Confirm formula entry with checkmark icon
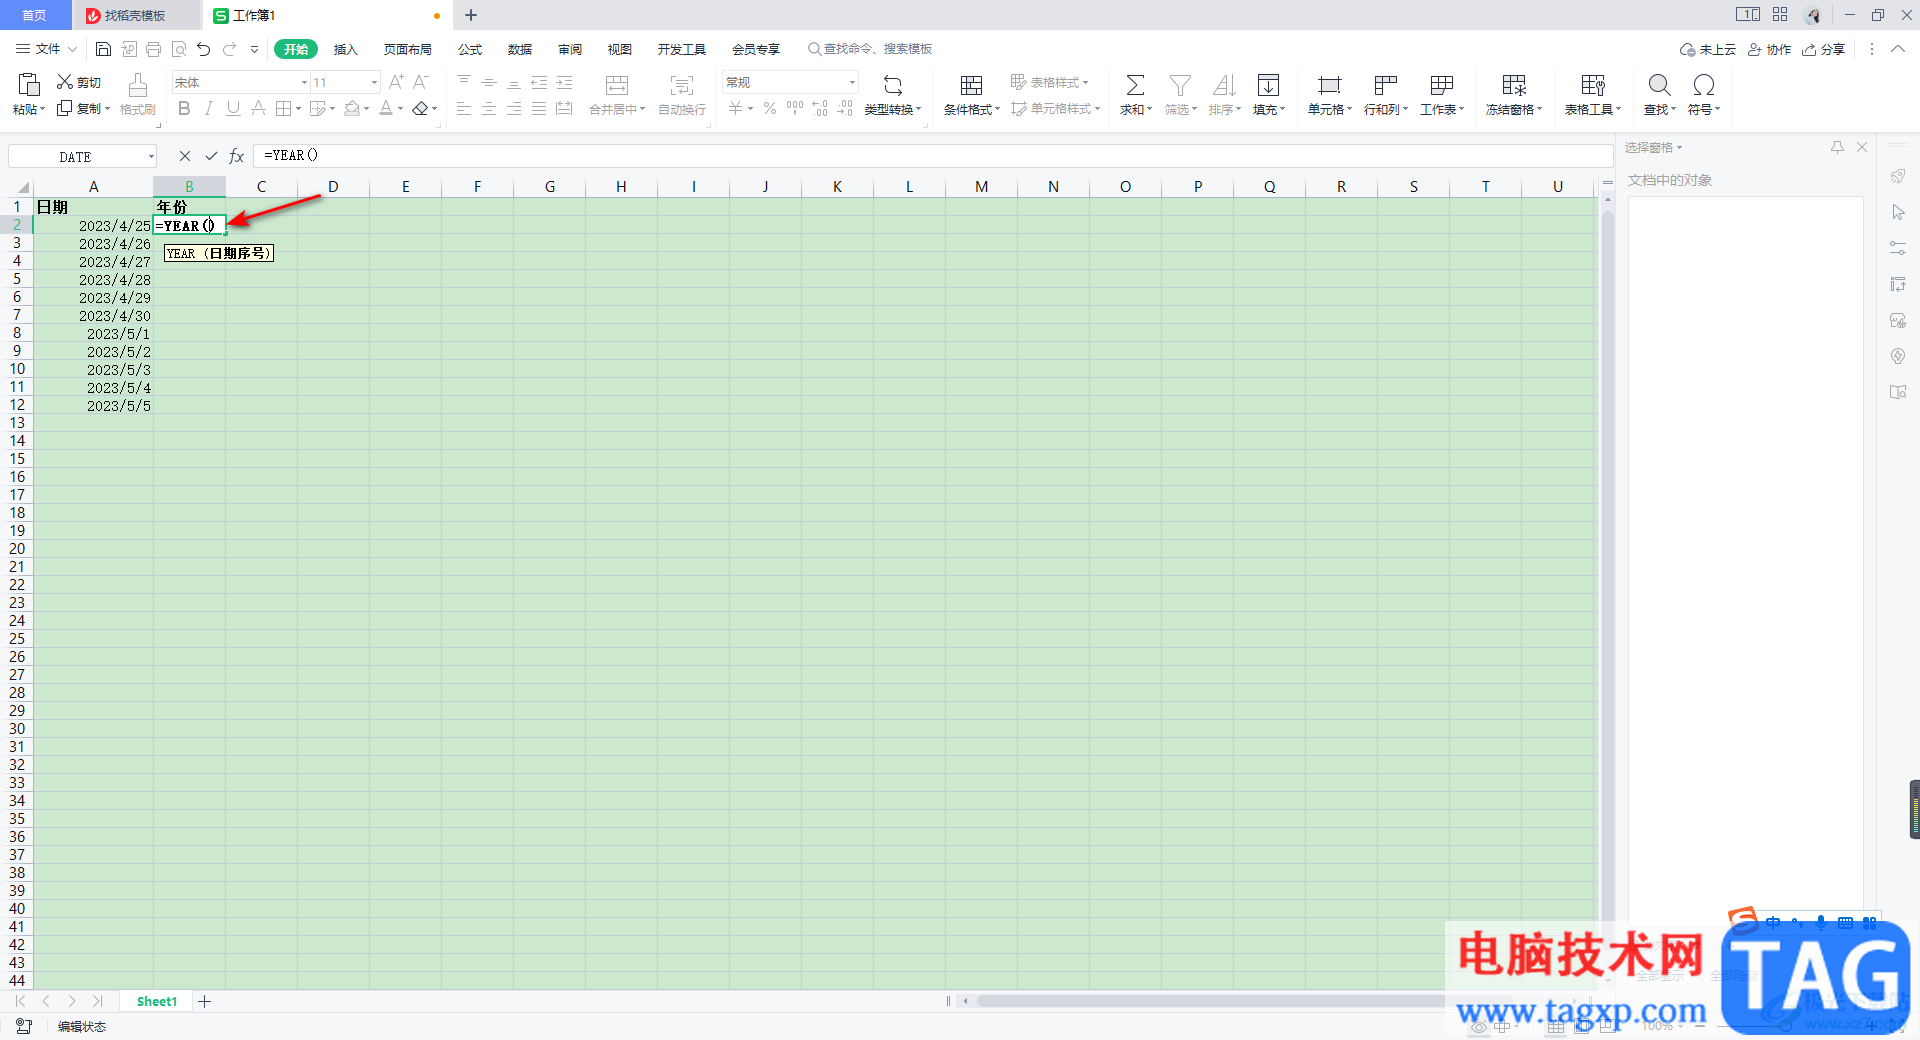Viewport: 1920px width, 1040px height. [x=211, y=156]
